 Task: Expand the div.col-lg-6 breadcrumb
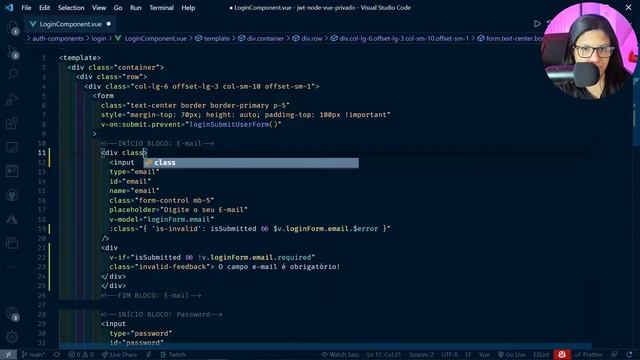pyautogui.click(x=400, y=38)
